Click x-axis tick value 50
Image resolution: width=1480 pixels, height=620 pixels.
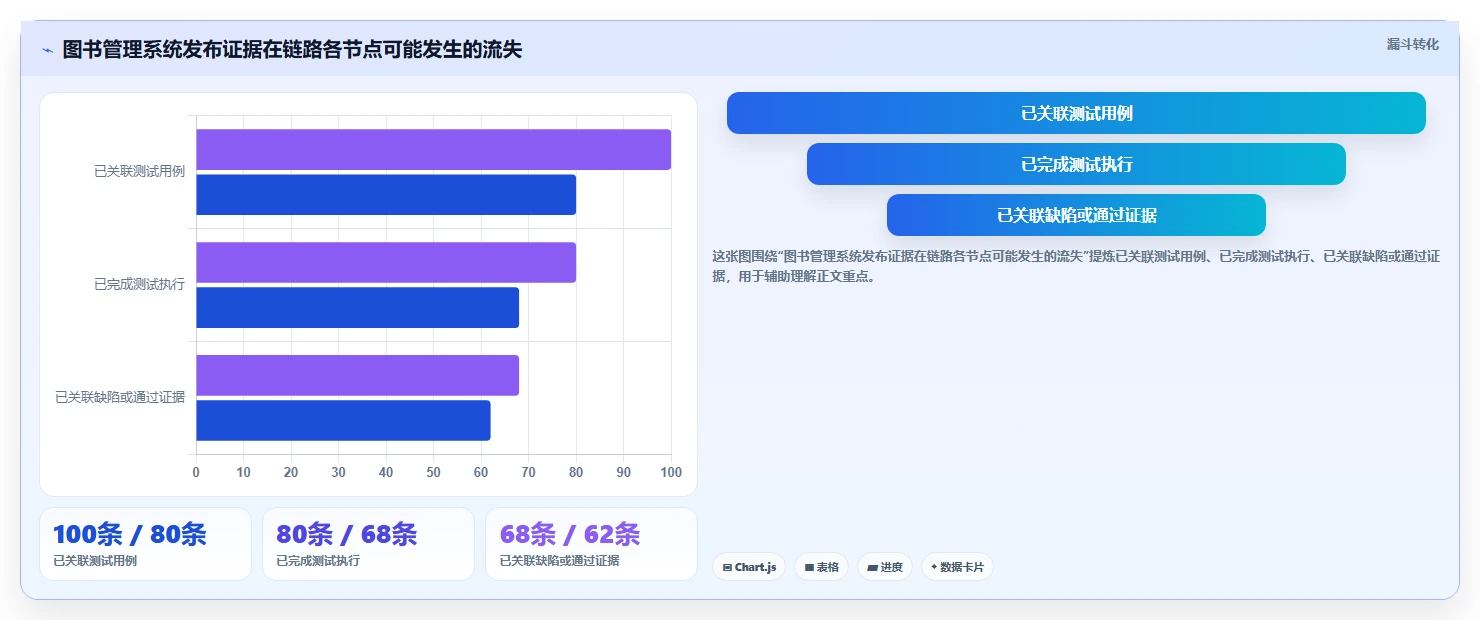433,472
